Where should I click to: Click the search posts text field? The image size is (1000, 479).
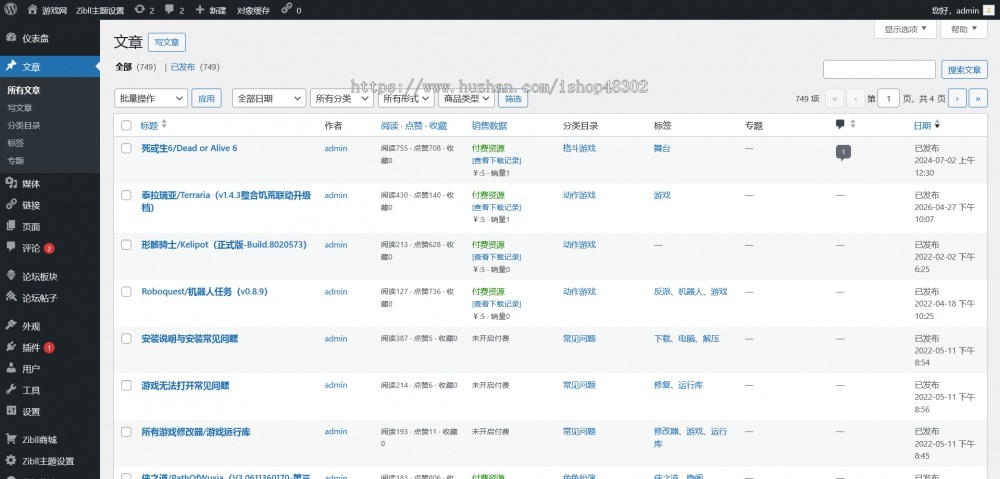click(x=879, y=70)
